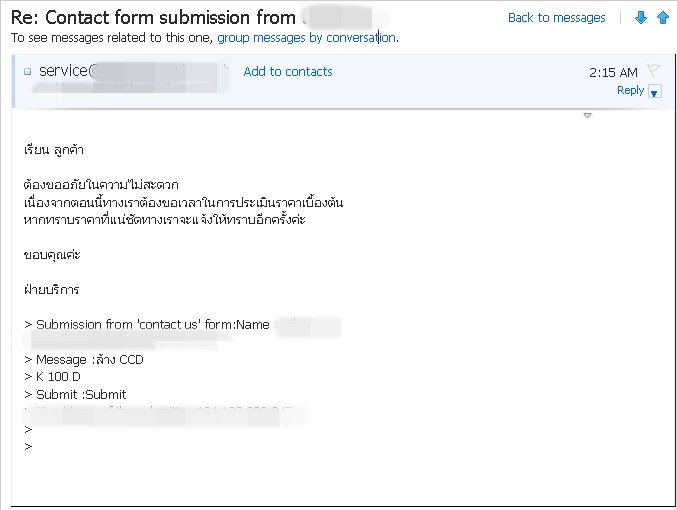Go to previous message with up arrow
This screenshot has width=677, height=510.
tap(662, 18)
